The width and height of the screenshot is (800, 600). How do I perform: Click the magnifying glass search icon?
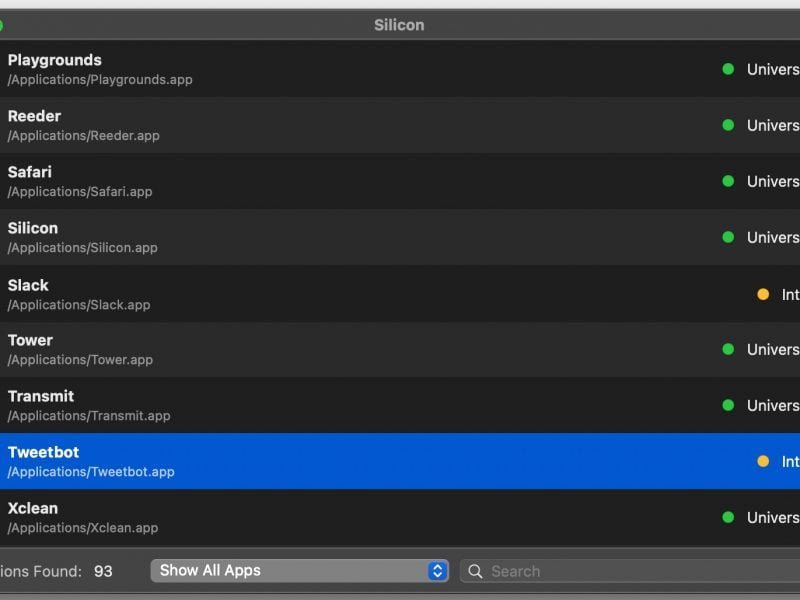pos(476,571)
